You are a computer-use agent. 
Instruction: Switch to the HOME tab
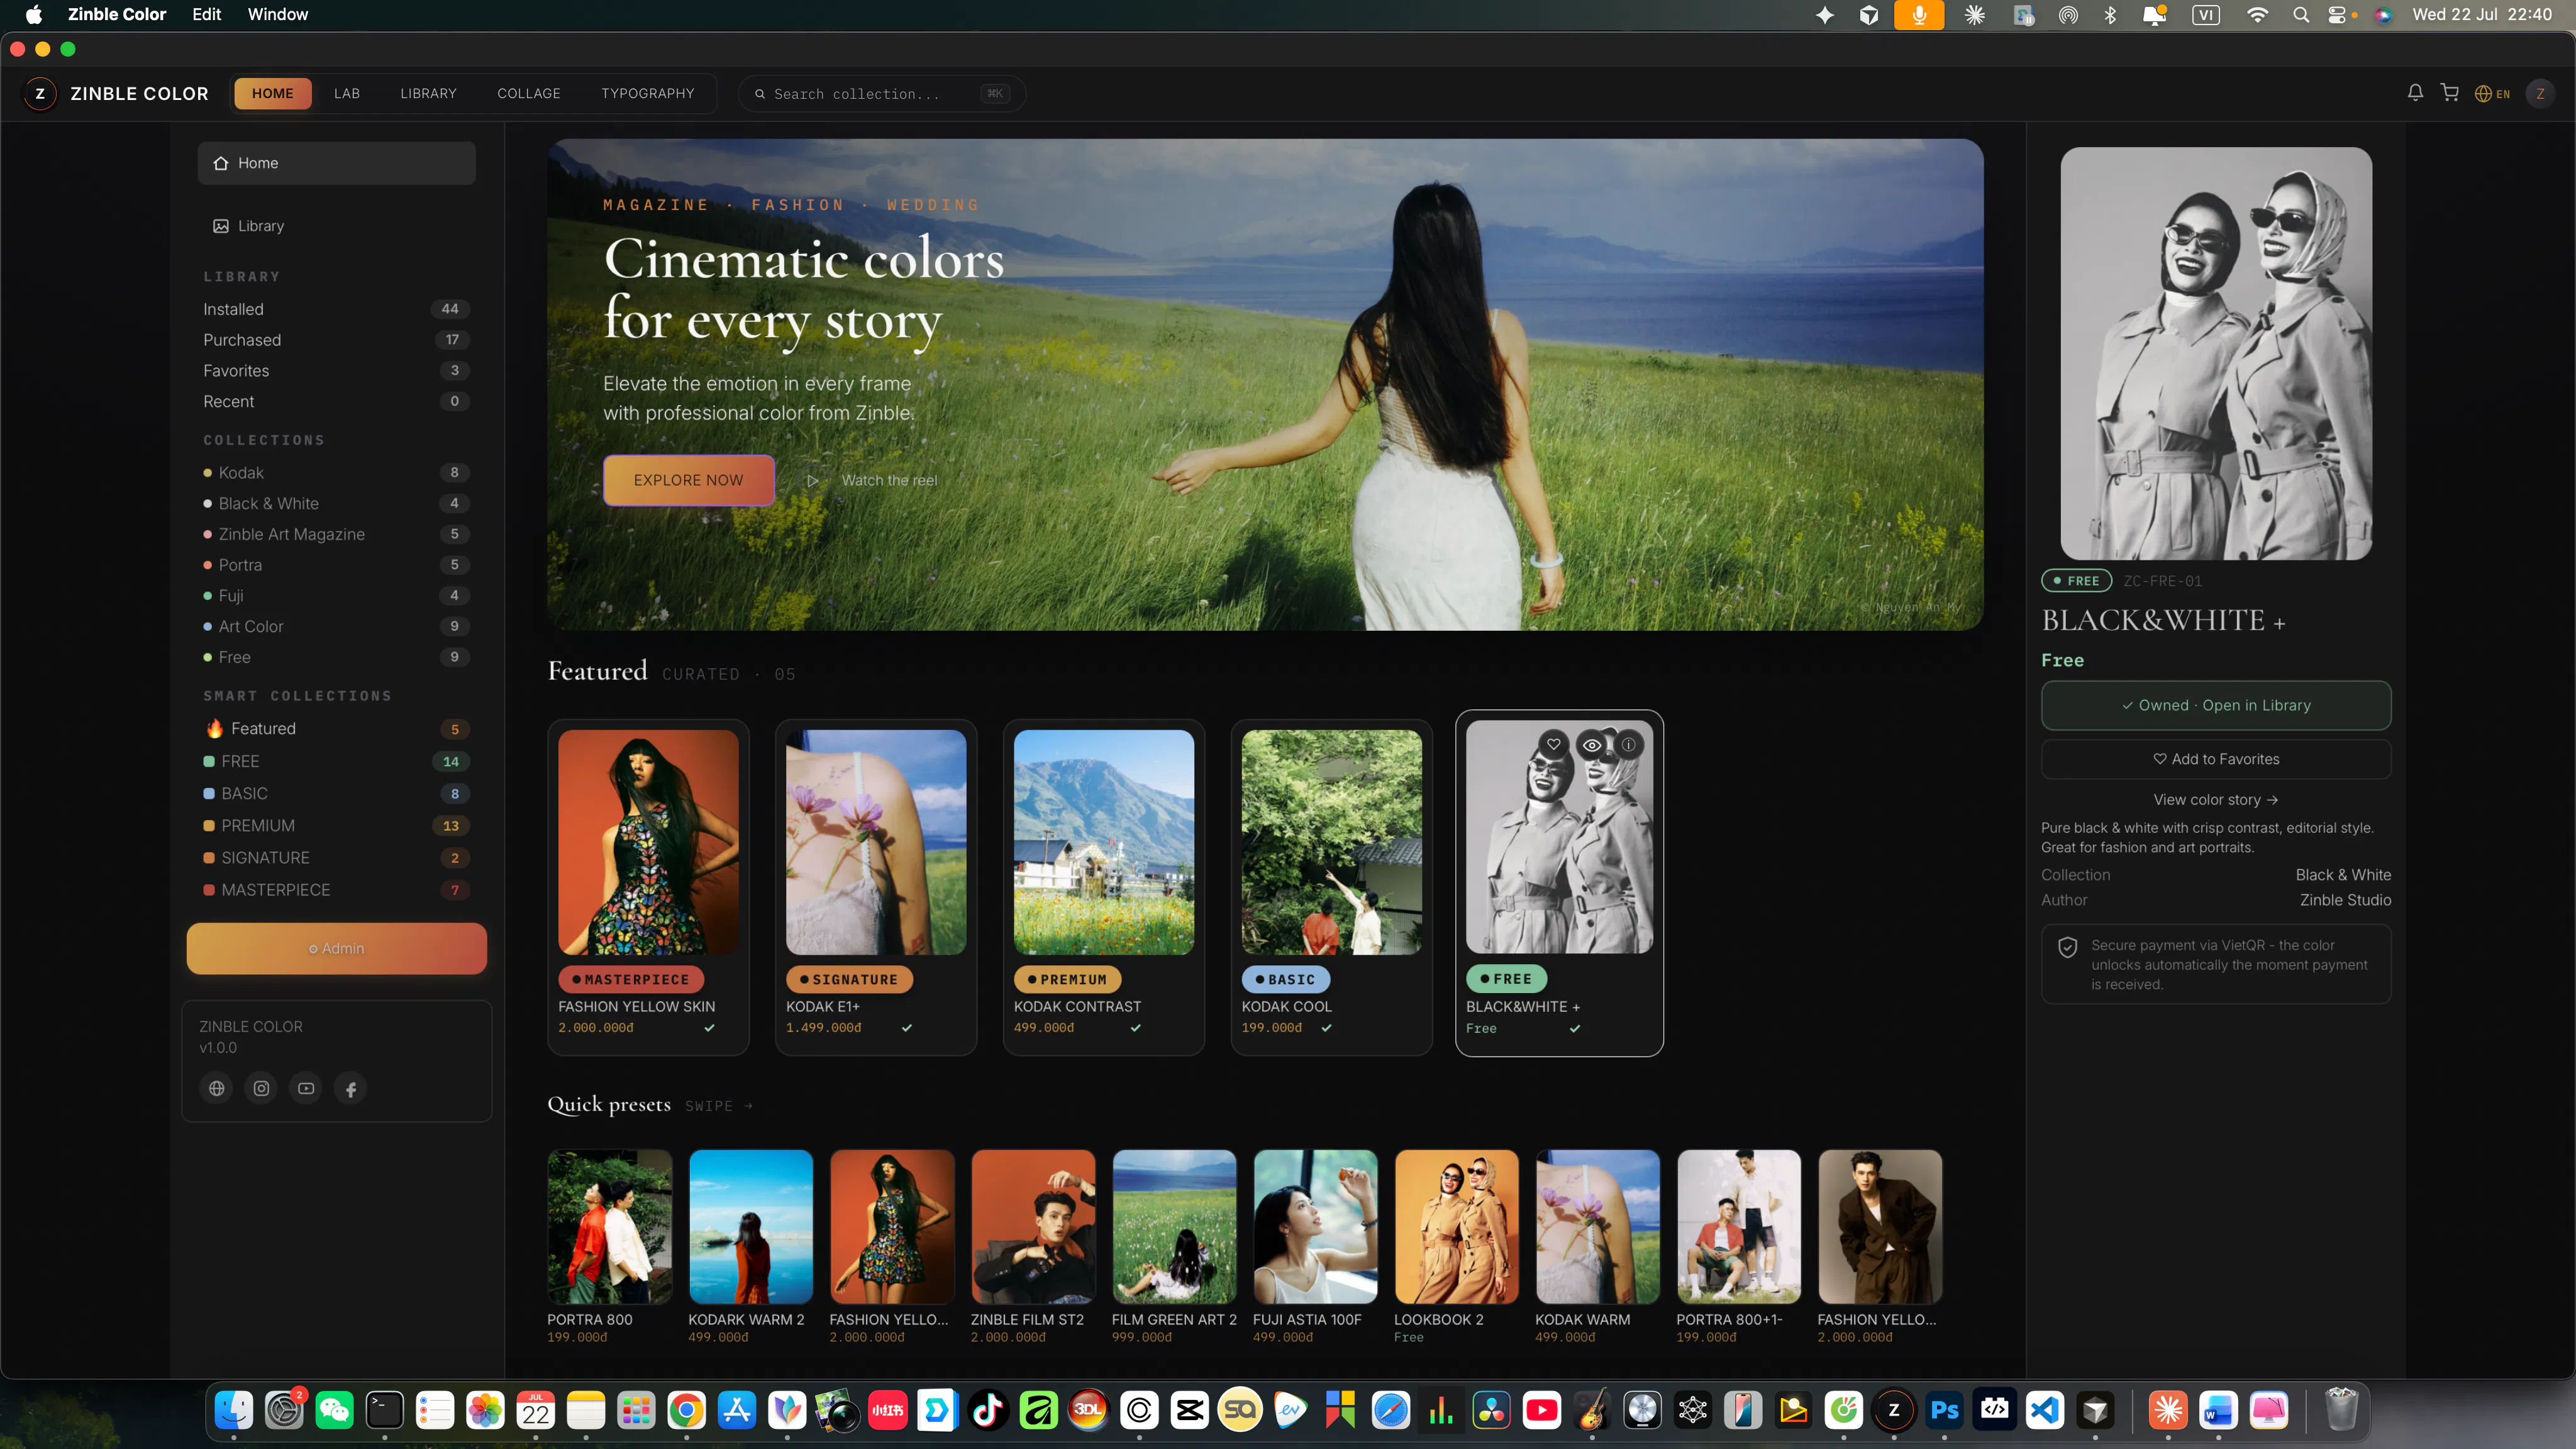point(273,93)
